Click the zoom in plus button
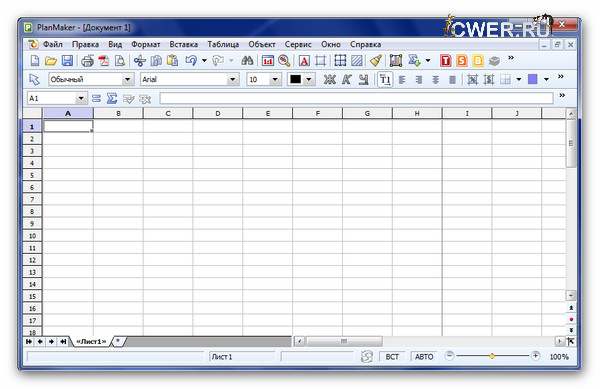 click(x=535, y=356)
